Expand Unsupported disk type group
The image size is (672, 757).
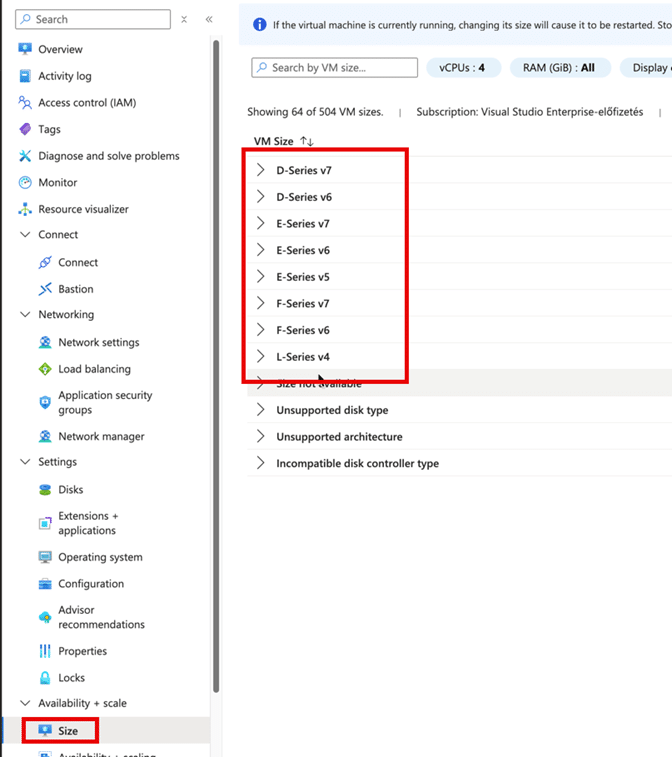tap(261, 410)
